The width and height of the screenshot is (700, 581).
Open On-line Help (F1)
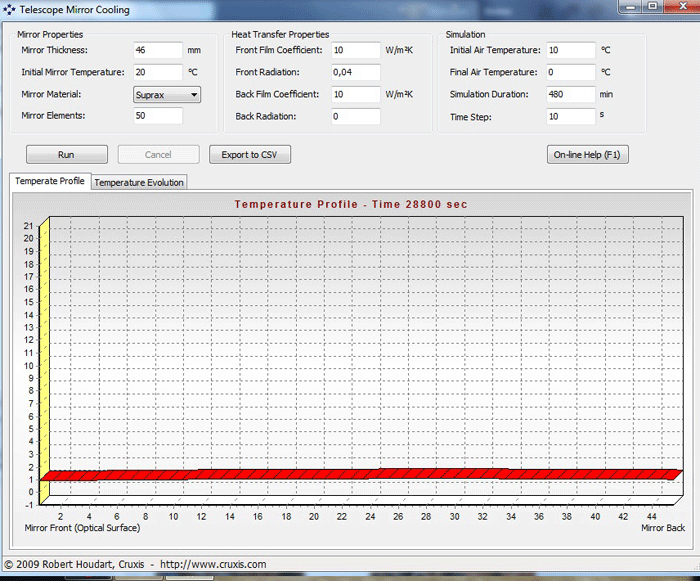[588, 155]
